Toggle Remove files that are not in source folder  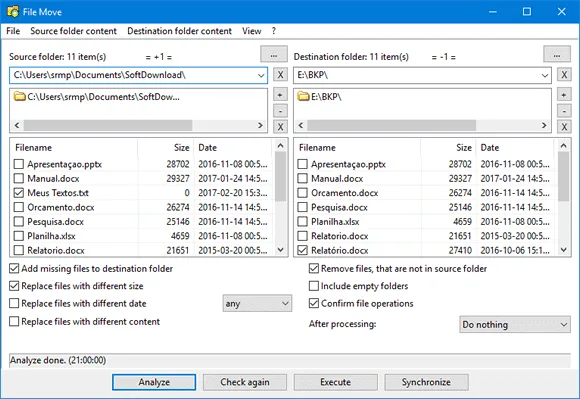[314, 268]
